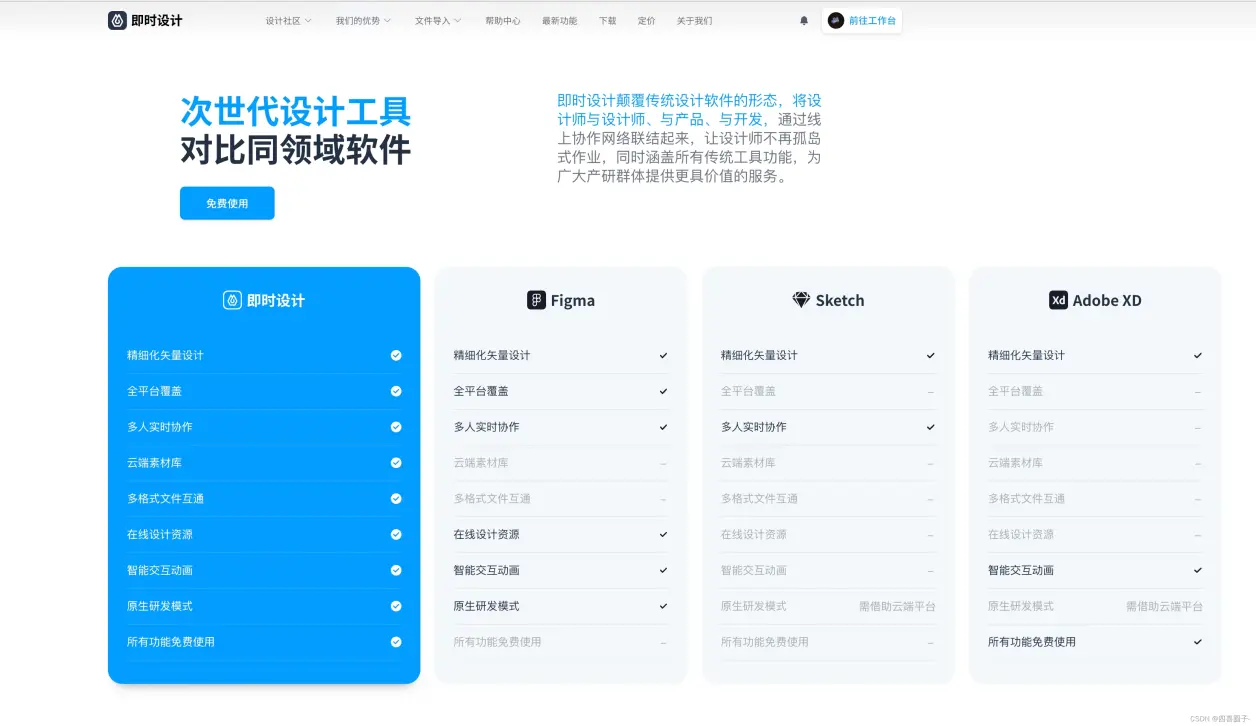Click 云端素材库 in the Adobe XD card
Viewport: 1256px width, 726px height.
(x=1015, y=463)
